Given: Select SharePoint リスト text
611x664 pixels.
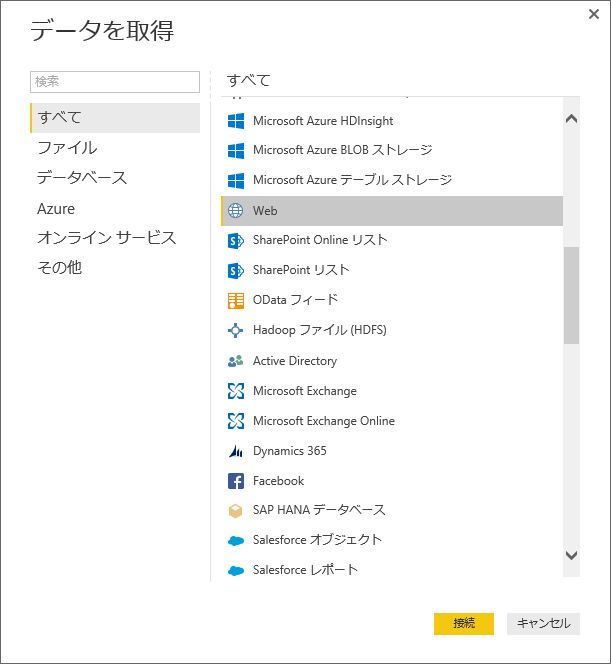Looking at the screenshot, I should 301,270.
